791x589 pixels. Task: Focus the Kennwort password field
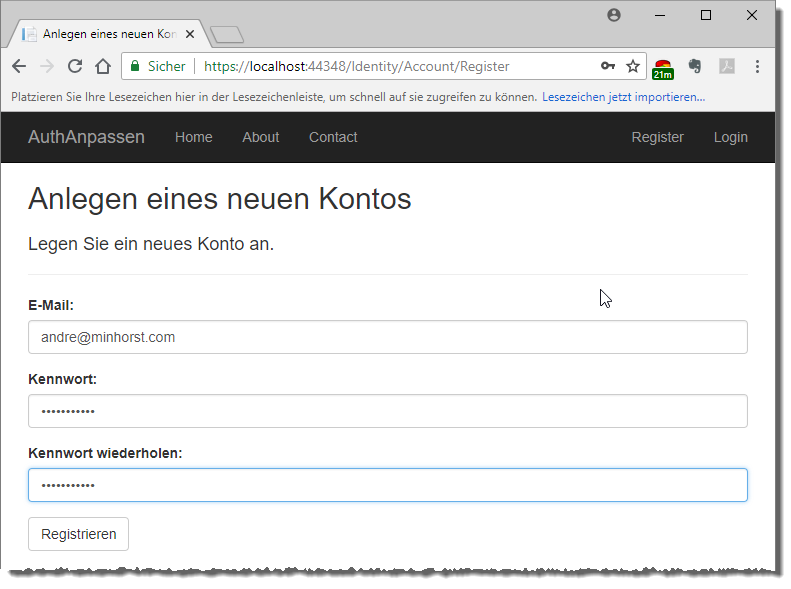click(x=388, y=411)
